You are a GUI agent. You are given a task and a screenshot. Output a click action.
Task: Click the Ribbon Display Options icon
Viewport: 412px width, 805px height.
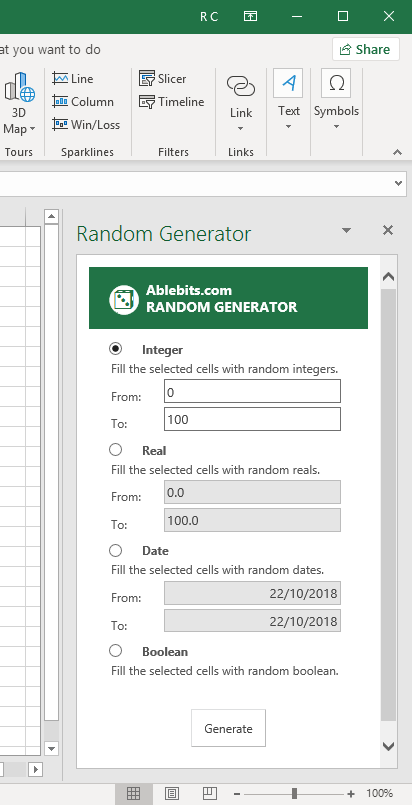pyautogui.click(x=250, y=16)
